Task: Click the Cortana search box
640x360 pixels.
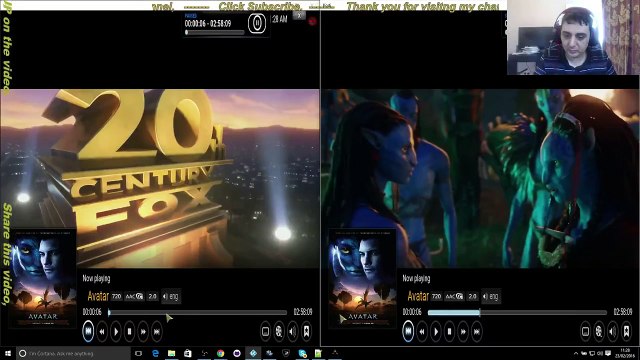Action: [73, 353]
